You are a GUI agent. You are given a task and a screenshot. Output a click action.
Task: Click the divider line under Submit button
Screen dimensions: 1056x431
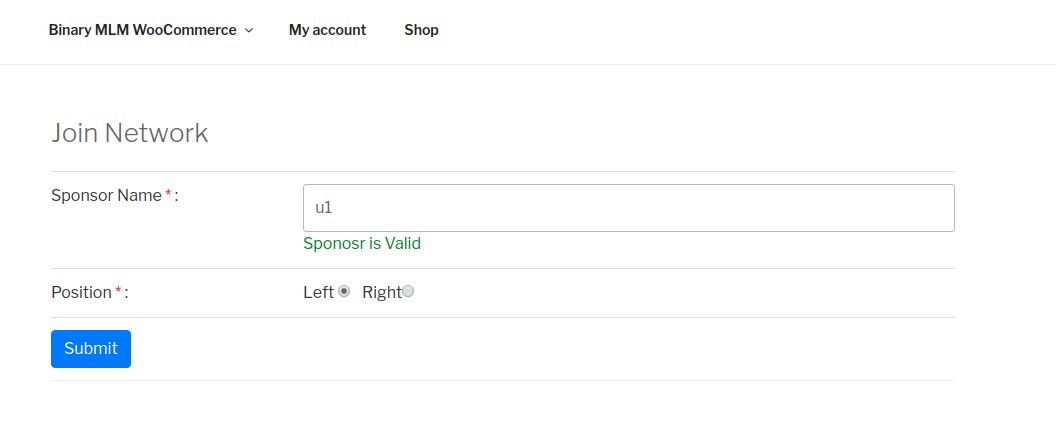(502, 380)
